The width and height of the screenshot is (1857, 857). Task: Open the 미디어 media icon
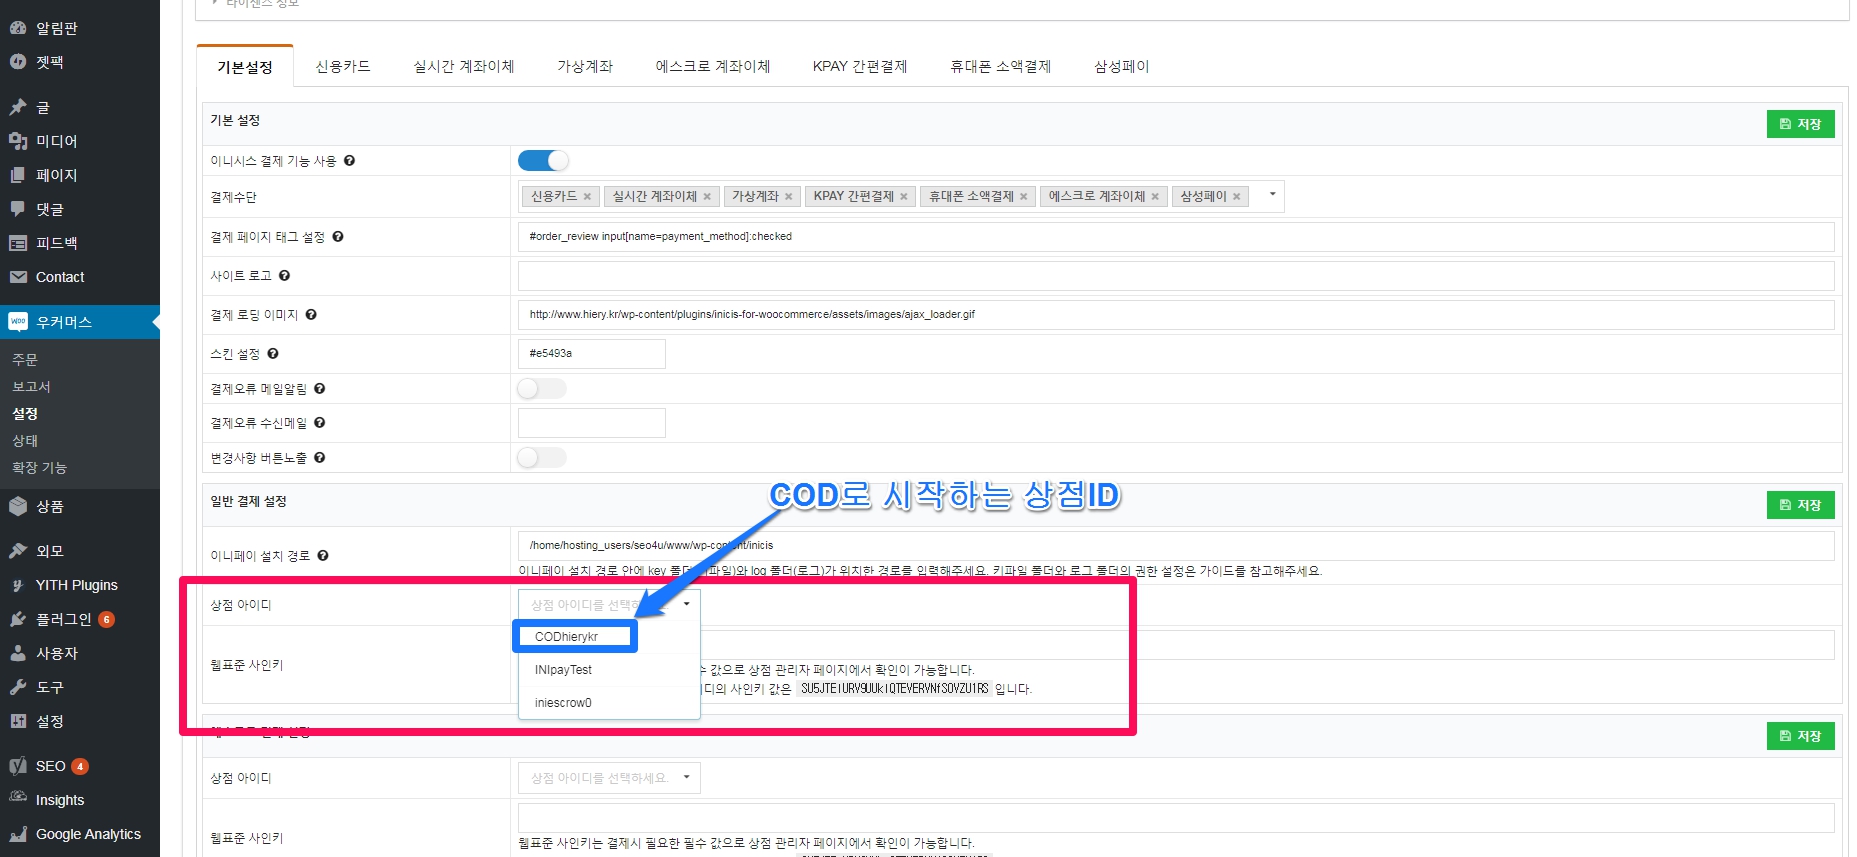(x=18, y=141)
